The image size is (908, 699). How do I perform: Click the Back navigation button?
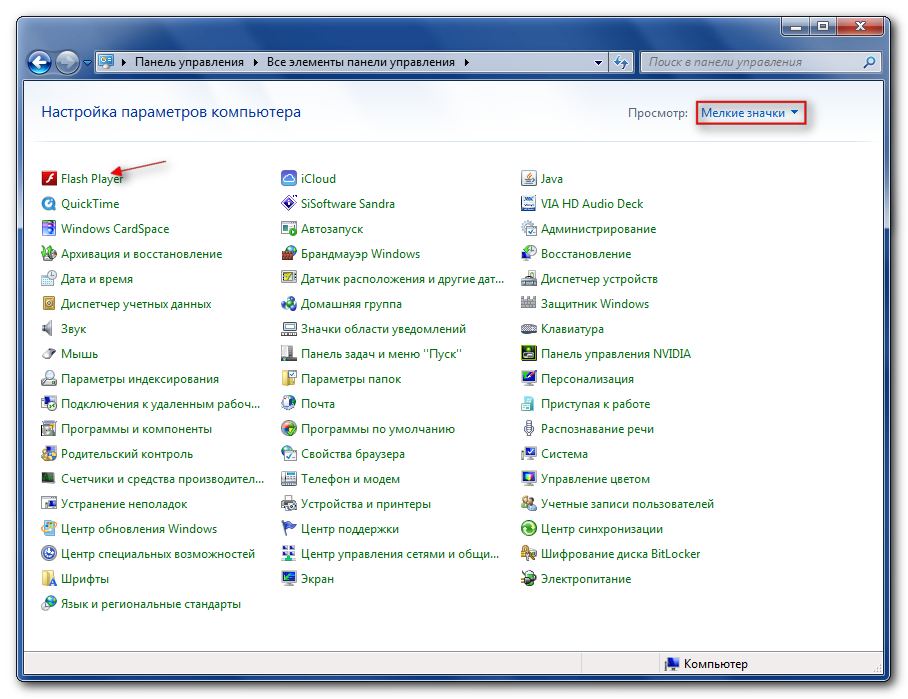40,62
